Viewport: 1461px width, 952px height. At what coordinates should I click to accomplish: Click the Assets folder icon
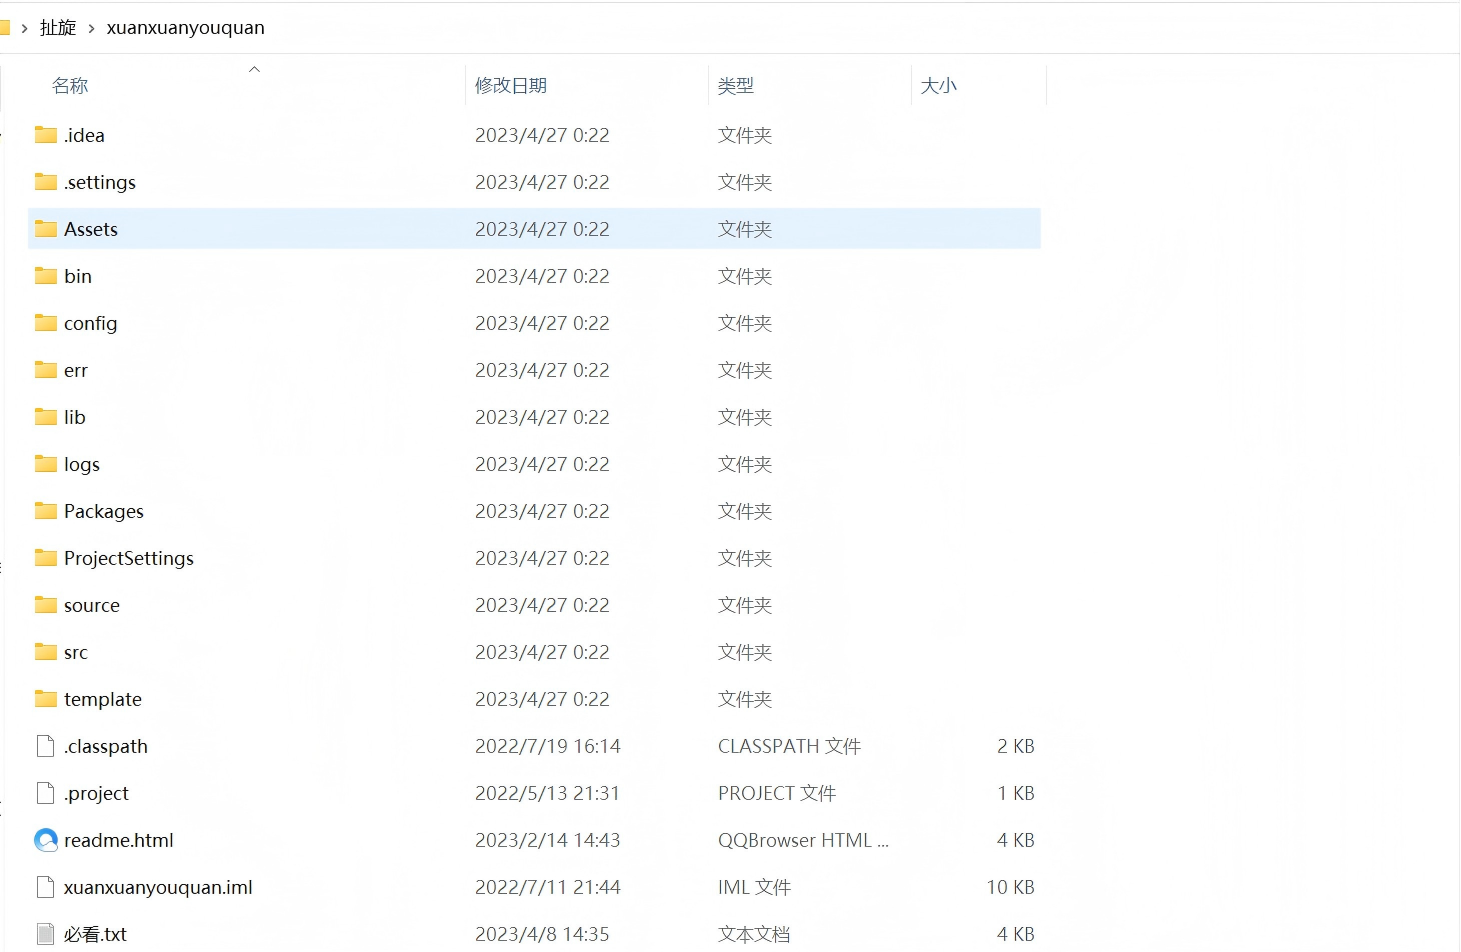point(46,229)
